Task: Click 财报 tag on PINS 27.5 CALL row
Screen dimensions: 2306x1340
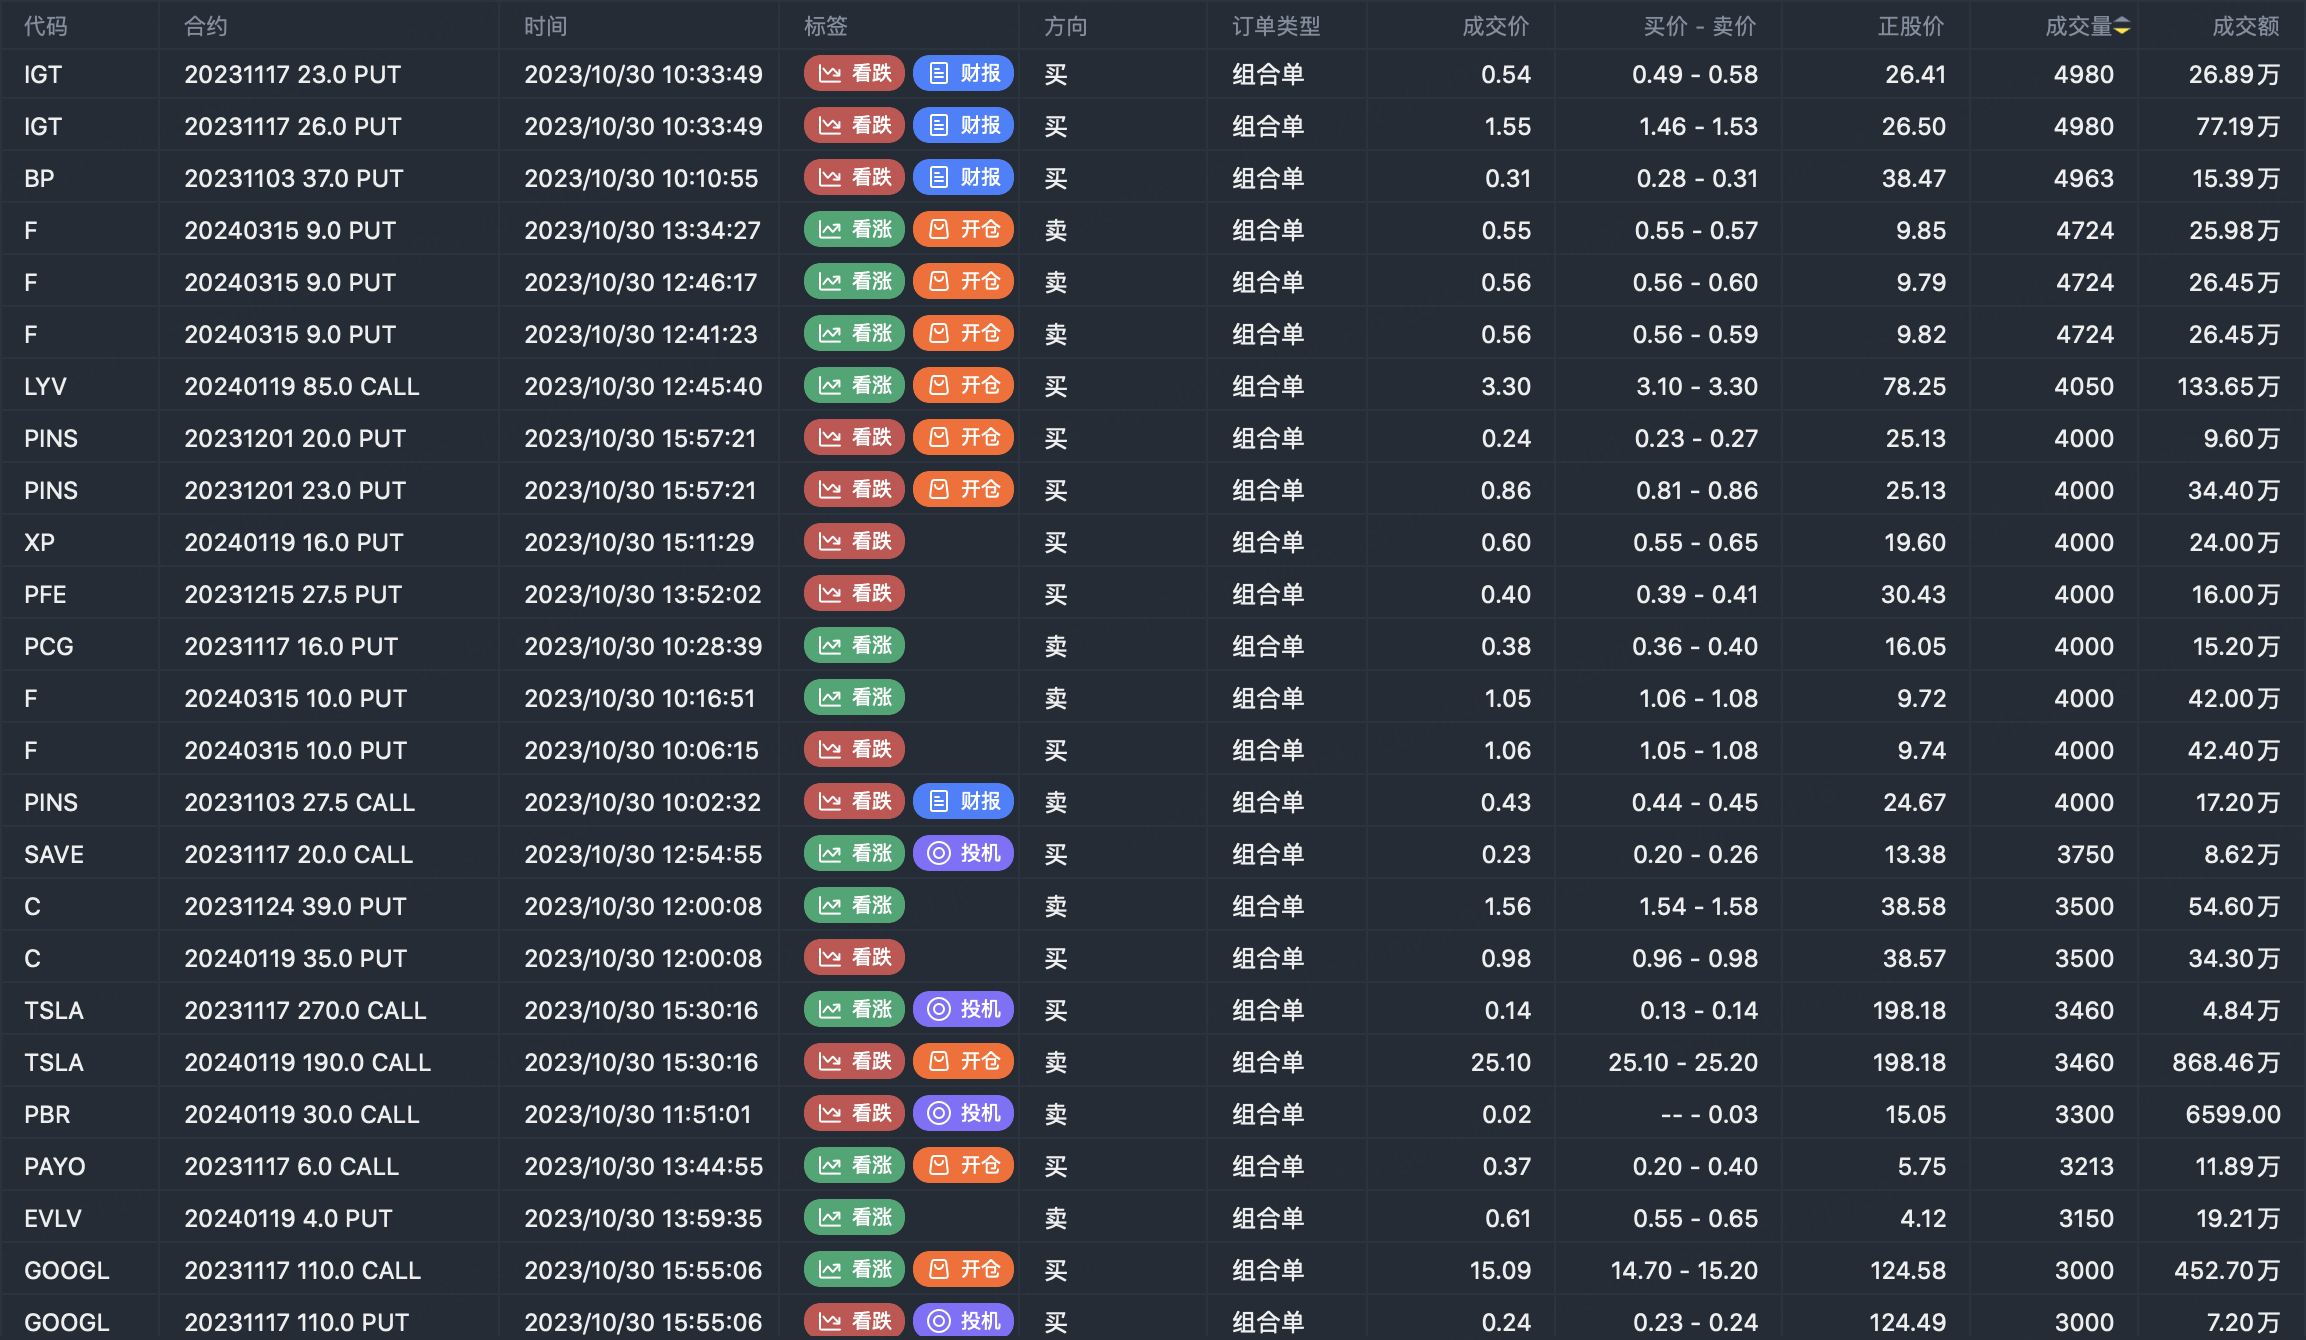Action: (x=964, y=801)
